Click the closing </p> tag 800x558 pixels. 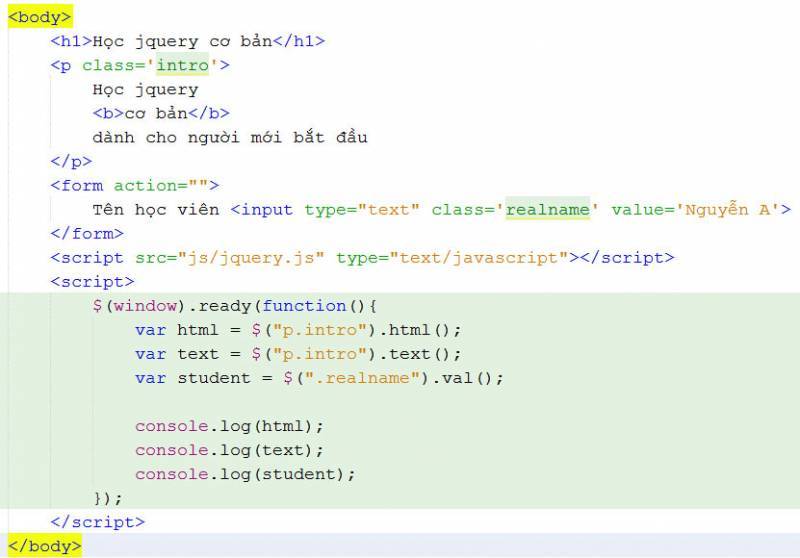pyautogui.click(x=71, y=161)
